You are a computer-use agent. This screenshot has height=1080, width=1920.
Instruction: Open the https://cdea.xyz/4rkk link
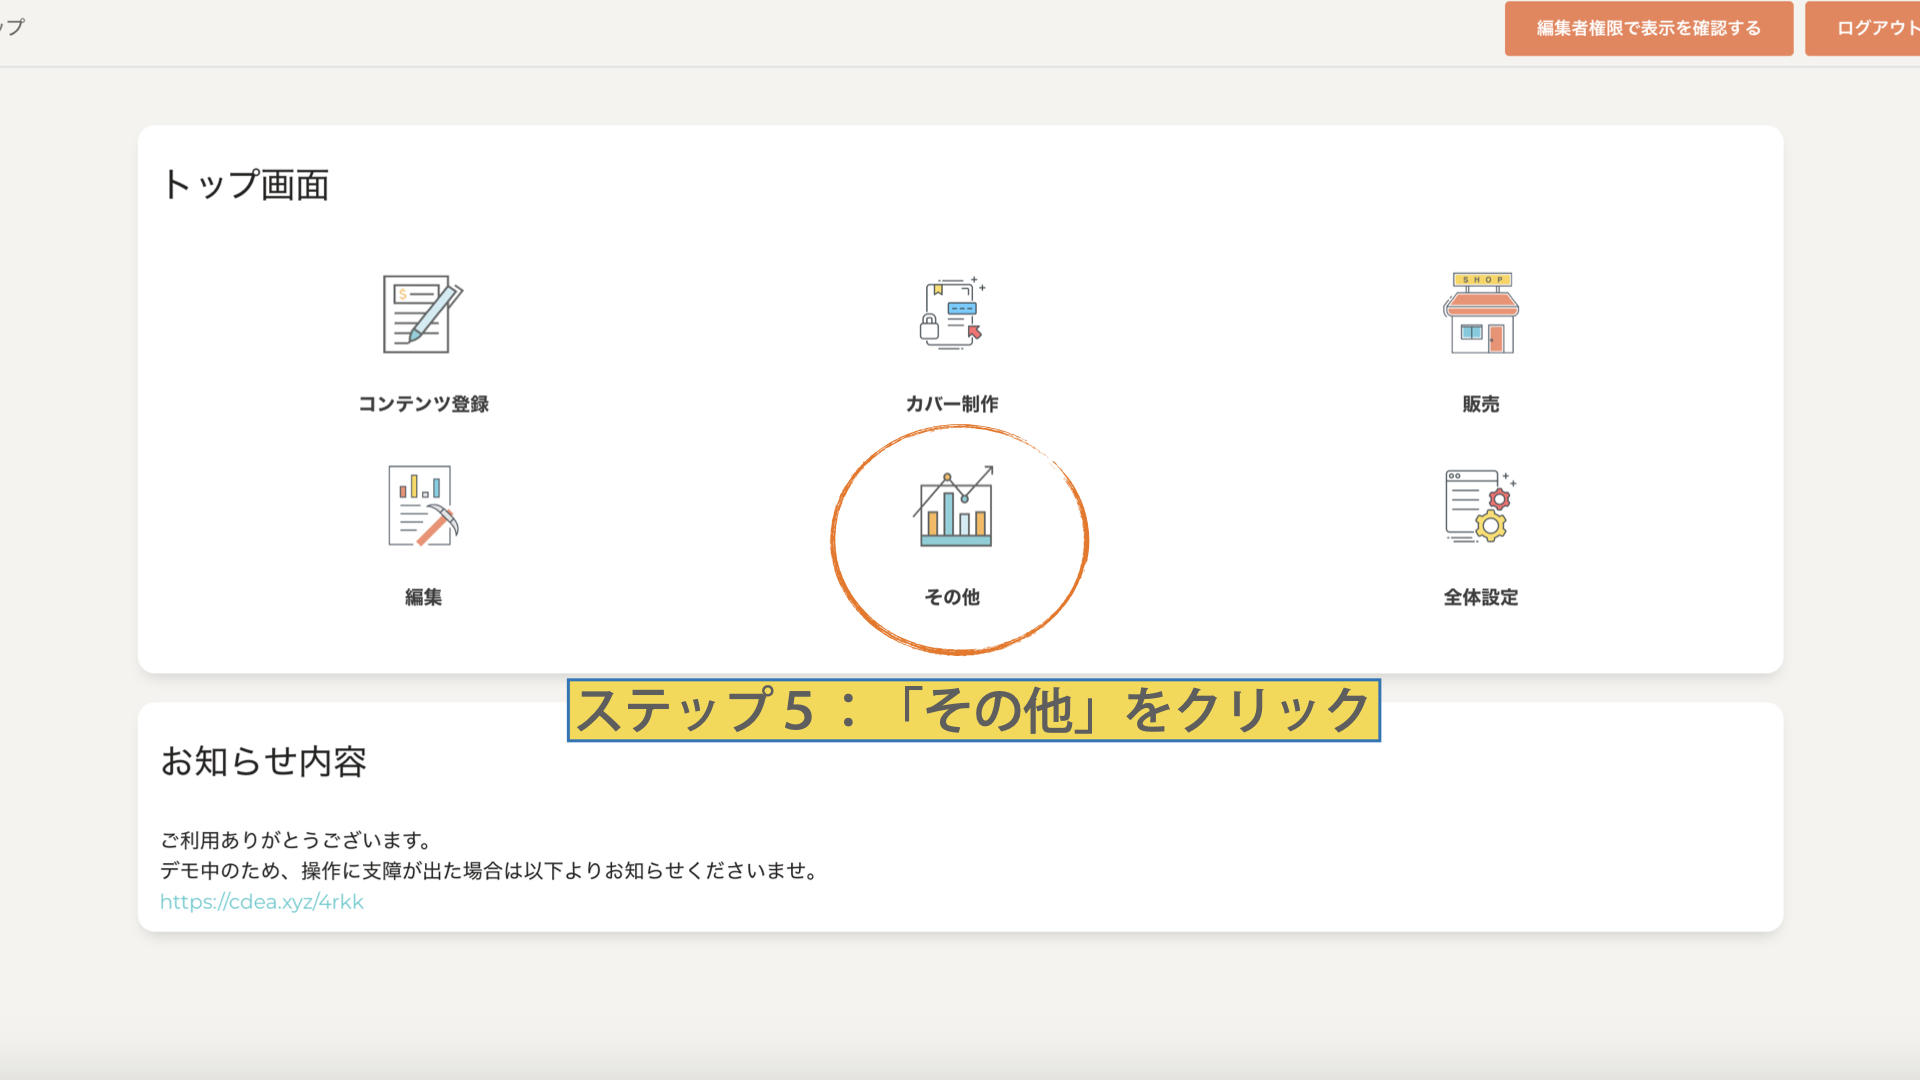[x=262, y=902]
